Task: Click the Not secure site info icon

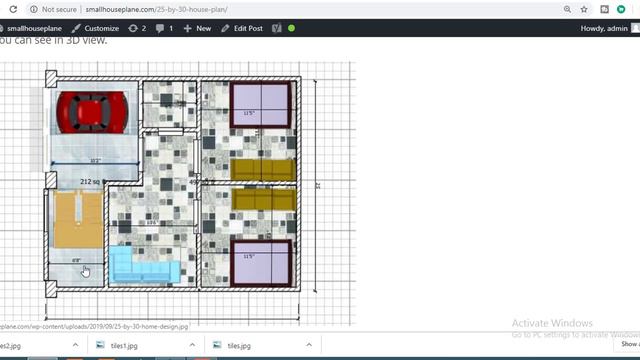Action: coord(33,9)
